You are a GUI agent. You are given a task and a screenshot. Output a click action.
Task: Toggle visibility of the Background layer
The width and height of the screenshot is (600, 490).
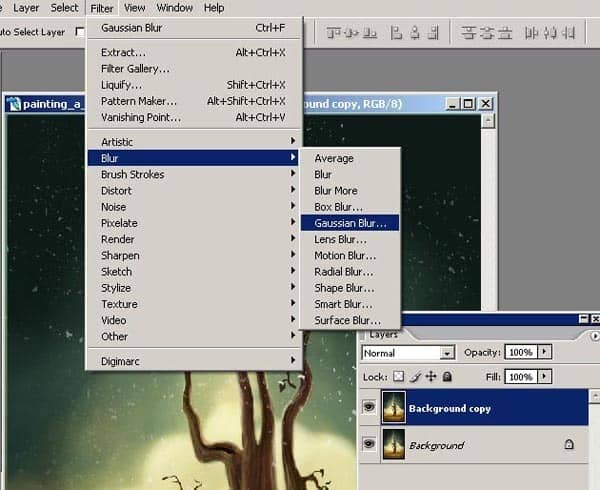tap(369, 444)
